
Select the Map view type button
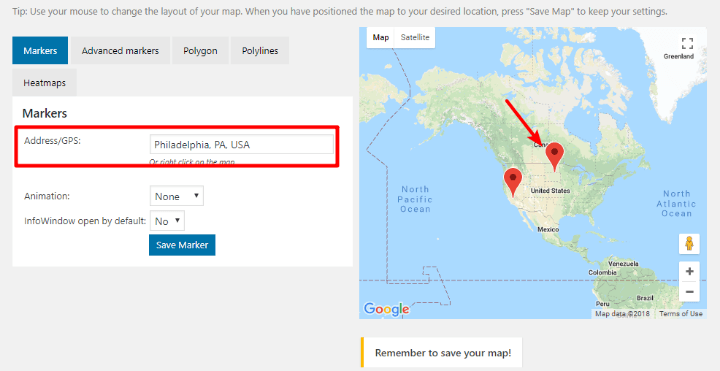[x=381, y=37]
